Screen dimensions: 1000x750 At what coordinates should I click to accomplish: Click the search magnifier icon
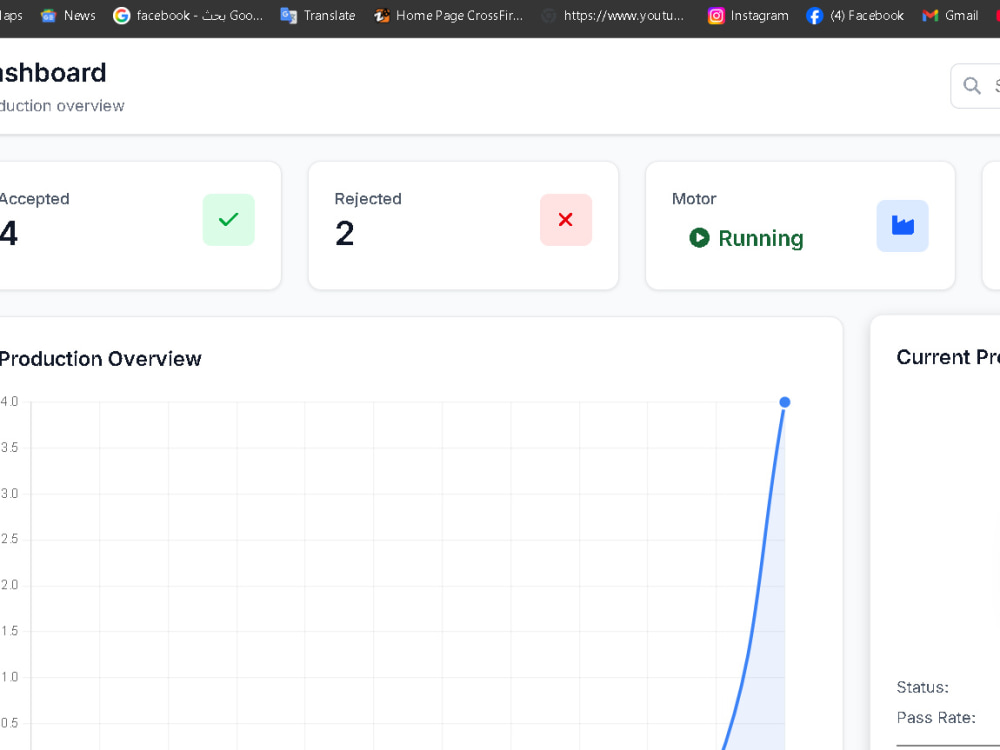click(x=971, y=85)
